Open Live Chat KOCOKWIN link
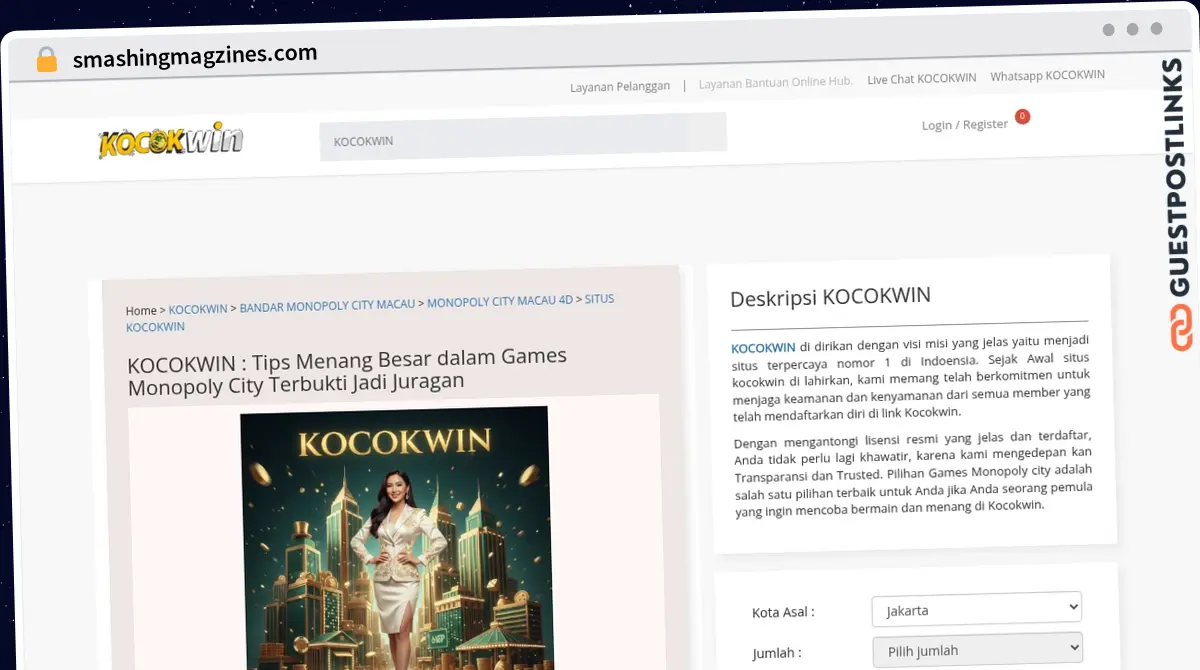The height and width of the screenshot is (670, 1200). 922,78
